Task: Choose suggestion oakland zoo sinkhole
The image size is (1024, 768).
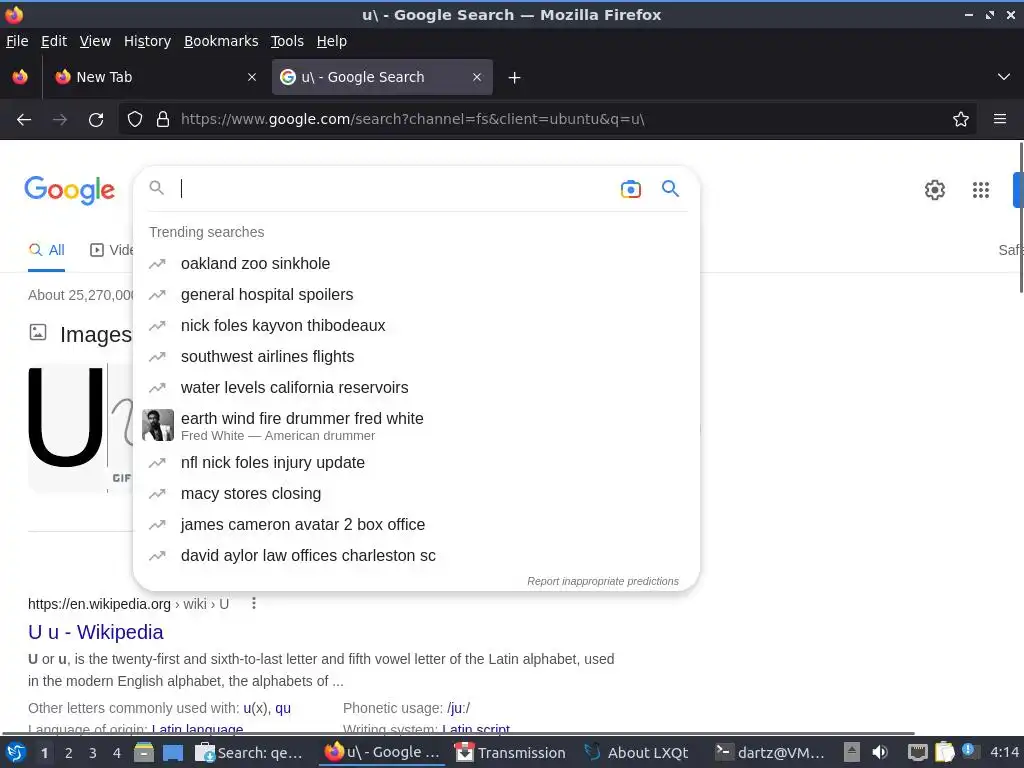Action: [417, 264]
